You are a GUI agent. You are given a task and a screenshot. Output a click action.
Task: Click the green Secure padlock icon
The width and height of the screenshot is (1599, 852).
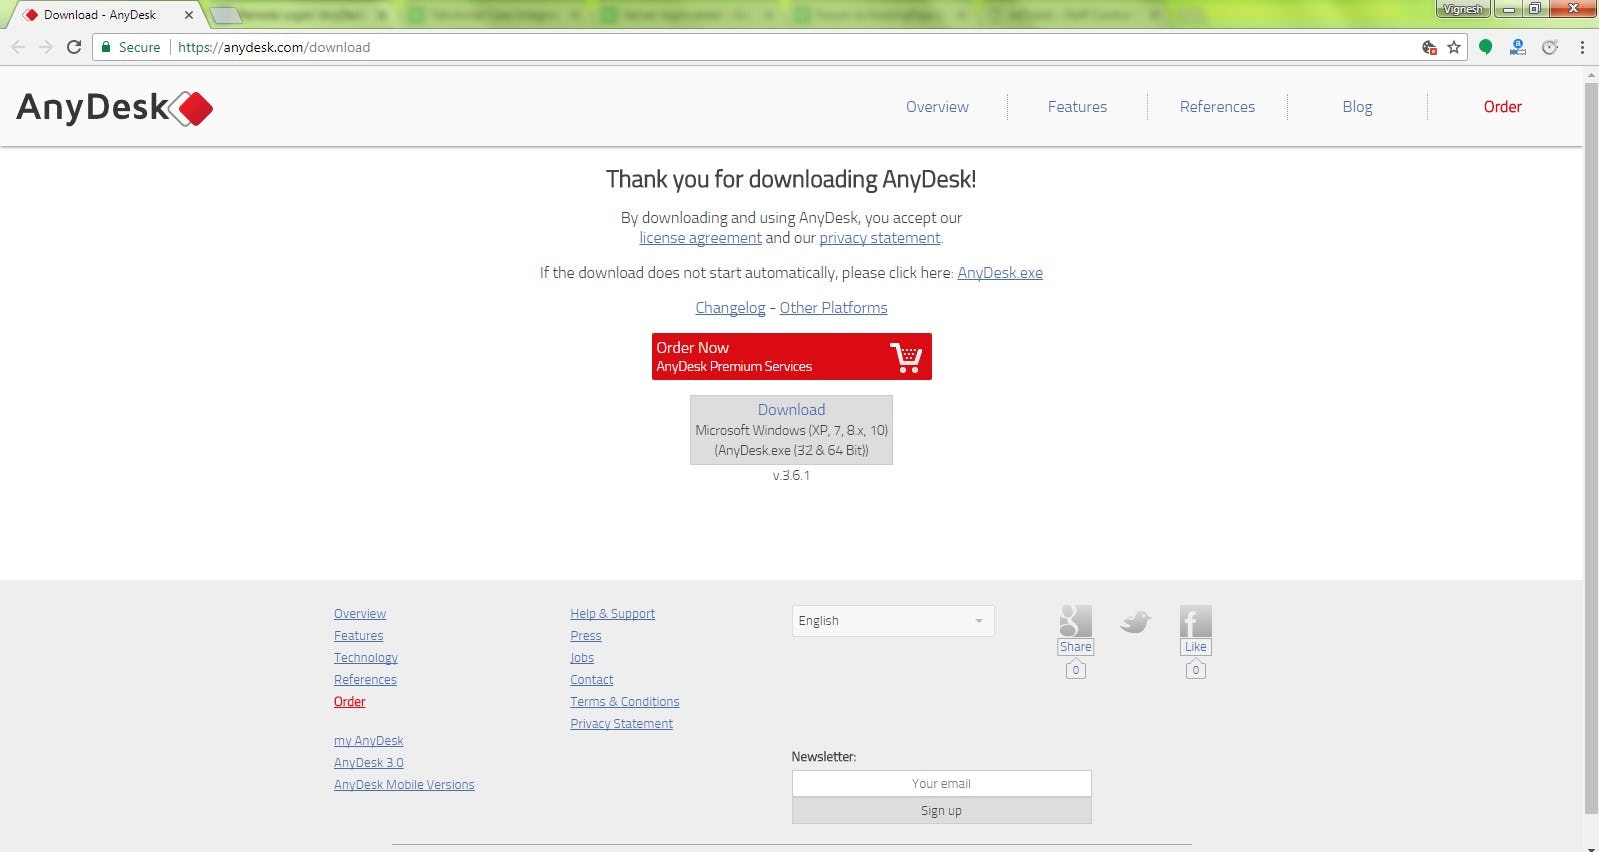106,47
